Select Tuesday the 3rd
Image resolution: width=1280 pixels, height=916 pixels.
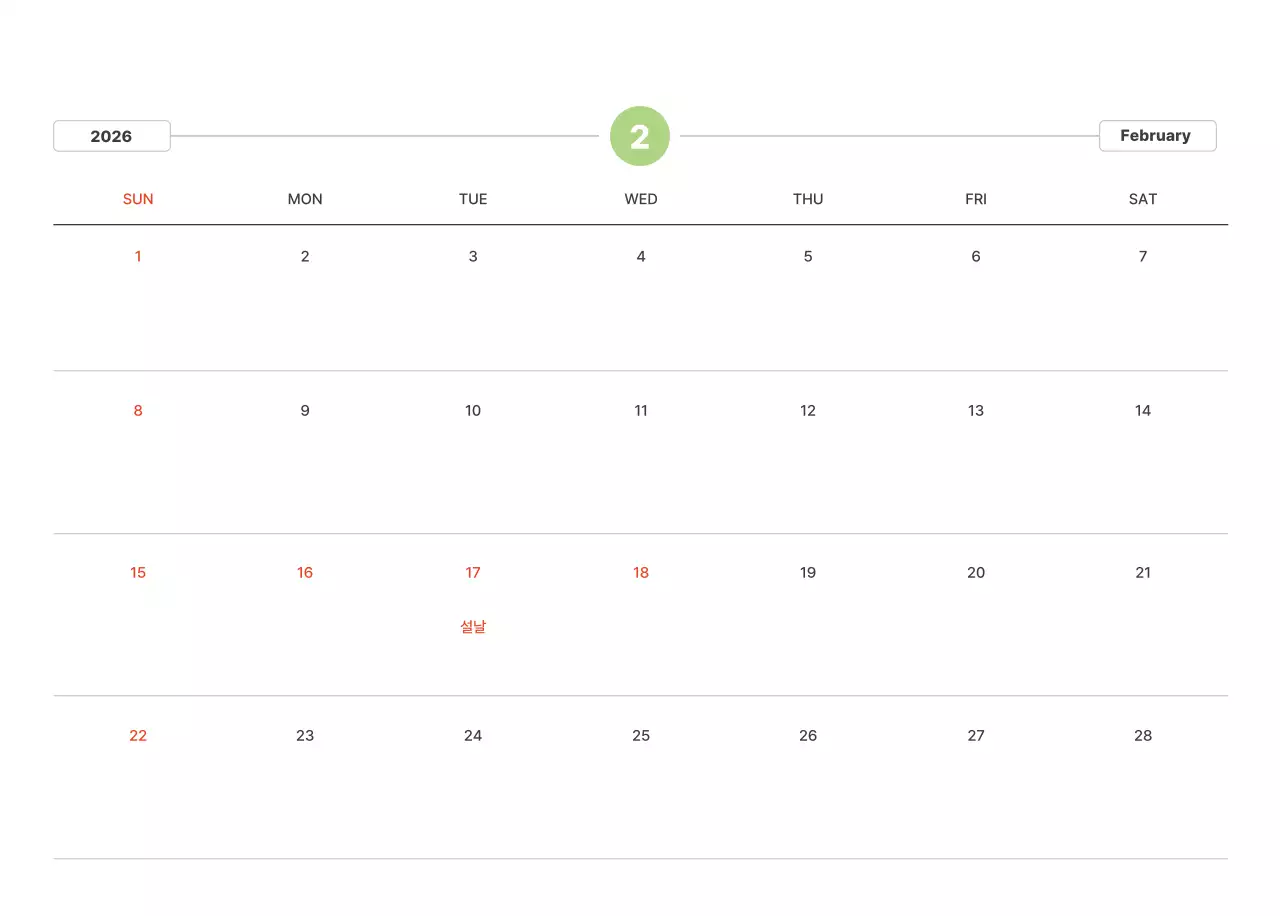pos(473,257)
